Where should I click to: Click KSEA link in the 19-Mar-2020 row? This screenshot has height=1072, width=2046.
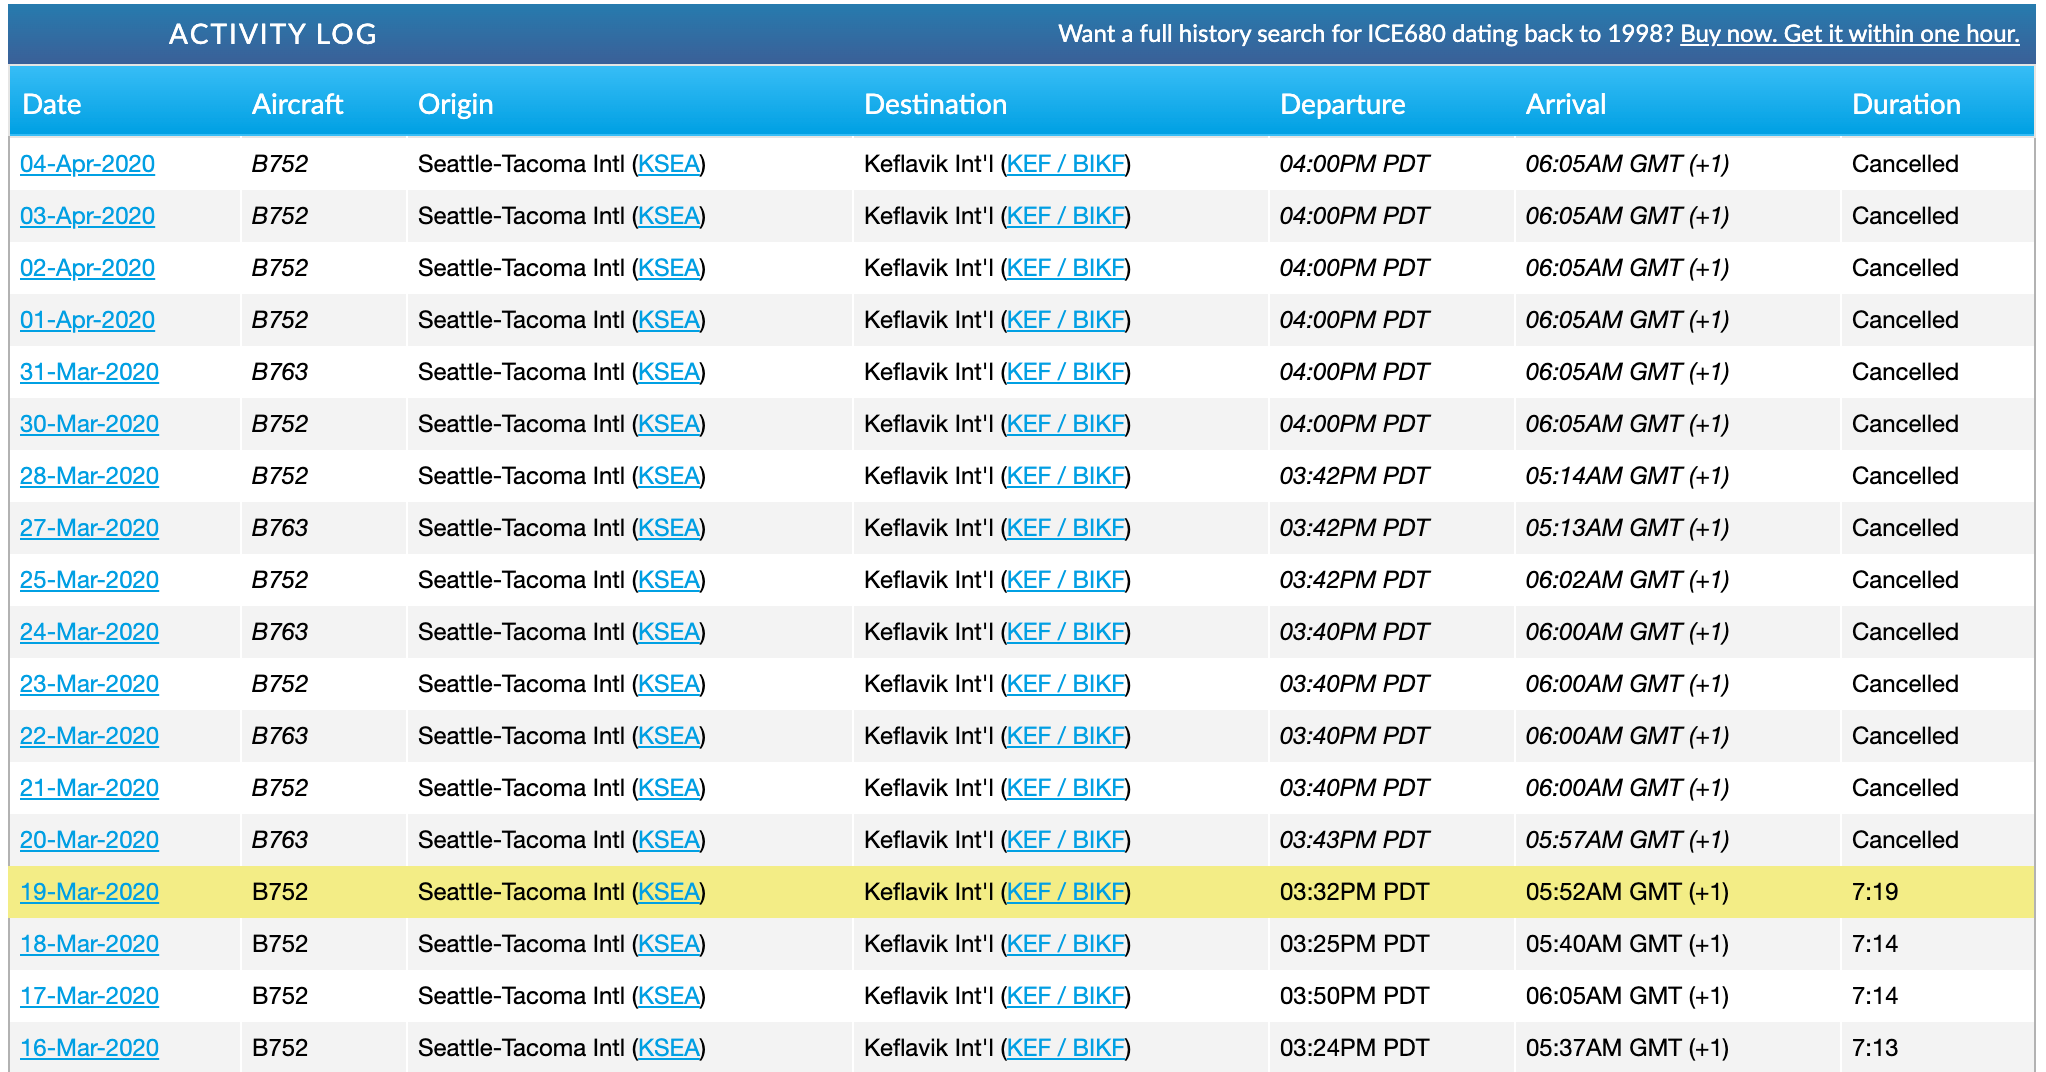(x=668, y=892)
